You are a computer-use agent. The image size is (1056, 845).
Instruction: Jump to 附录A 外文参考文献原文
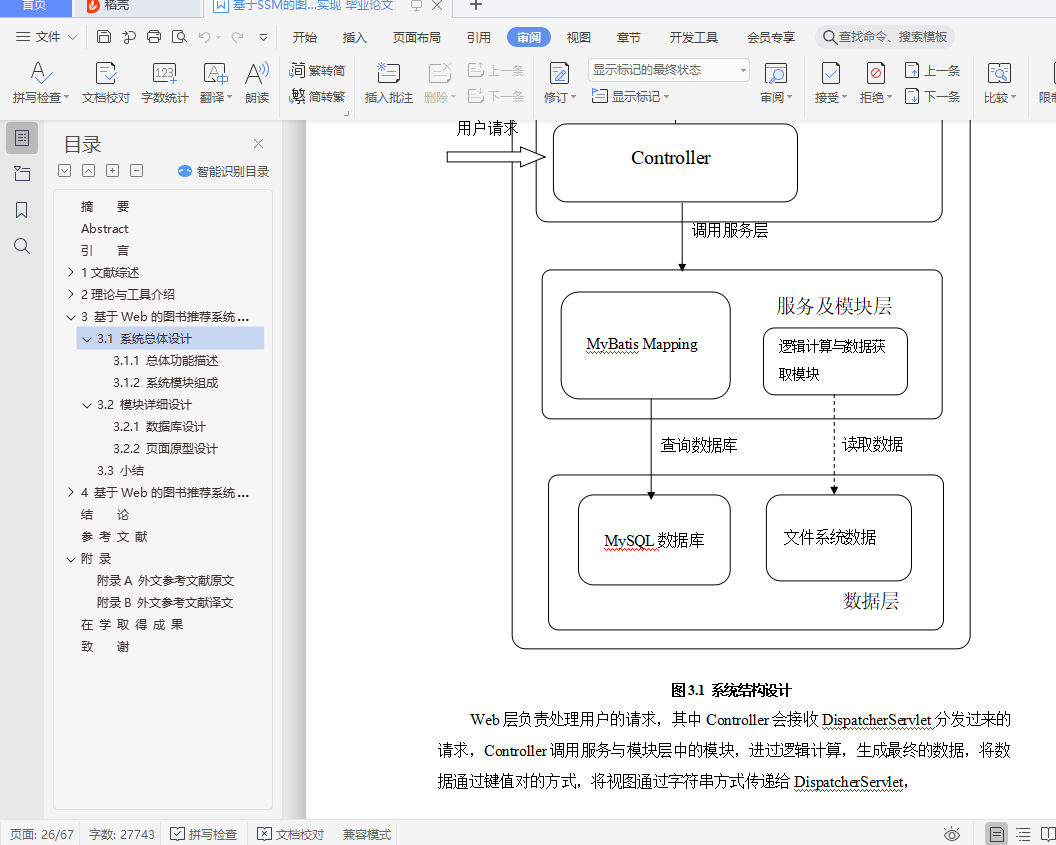pyautogui.click(x=166, y=580)
